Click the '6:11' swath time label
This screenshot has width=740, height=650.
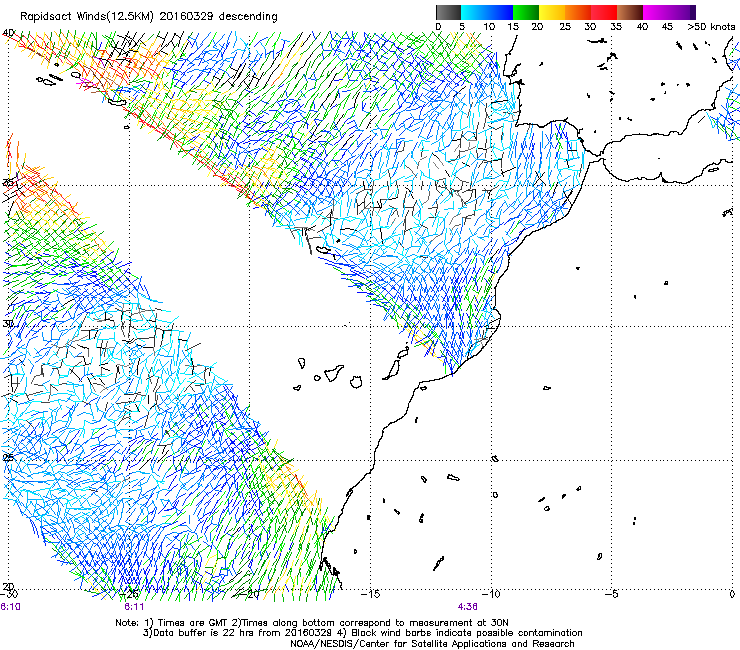134,607
